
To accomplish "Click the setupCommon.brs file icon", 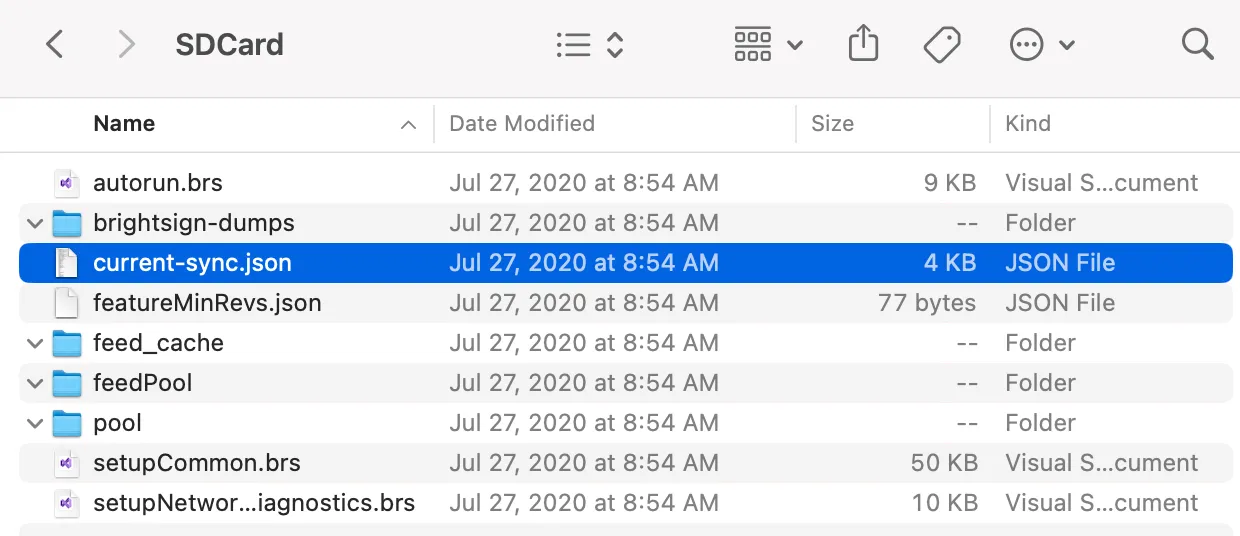I will [x=66, y=463].
